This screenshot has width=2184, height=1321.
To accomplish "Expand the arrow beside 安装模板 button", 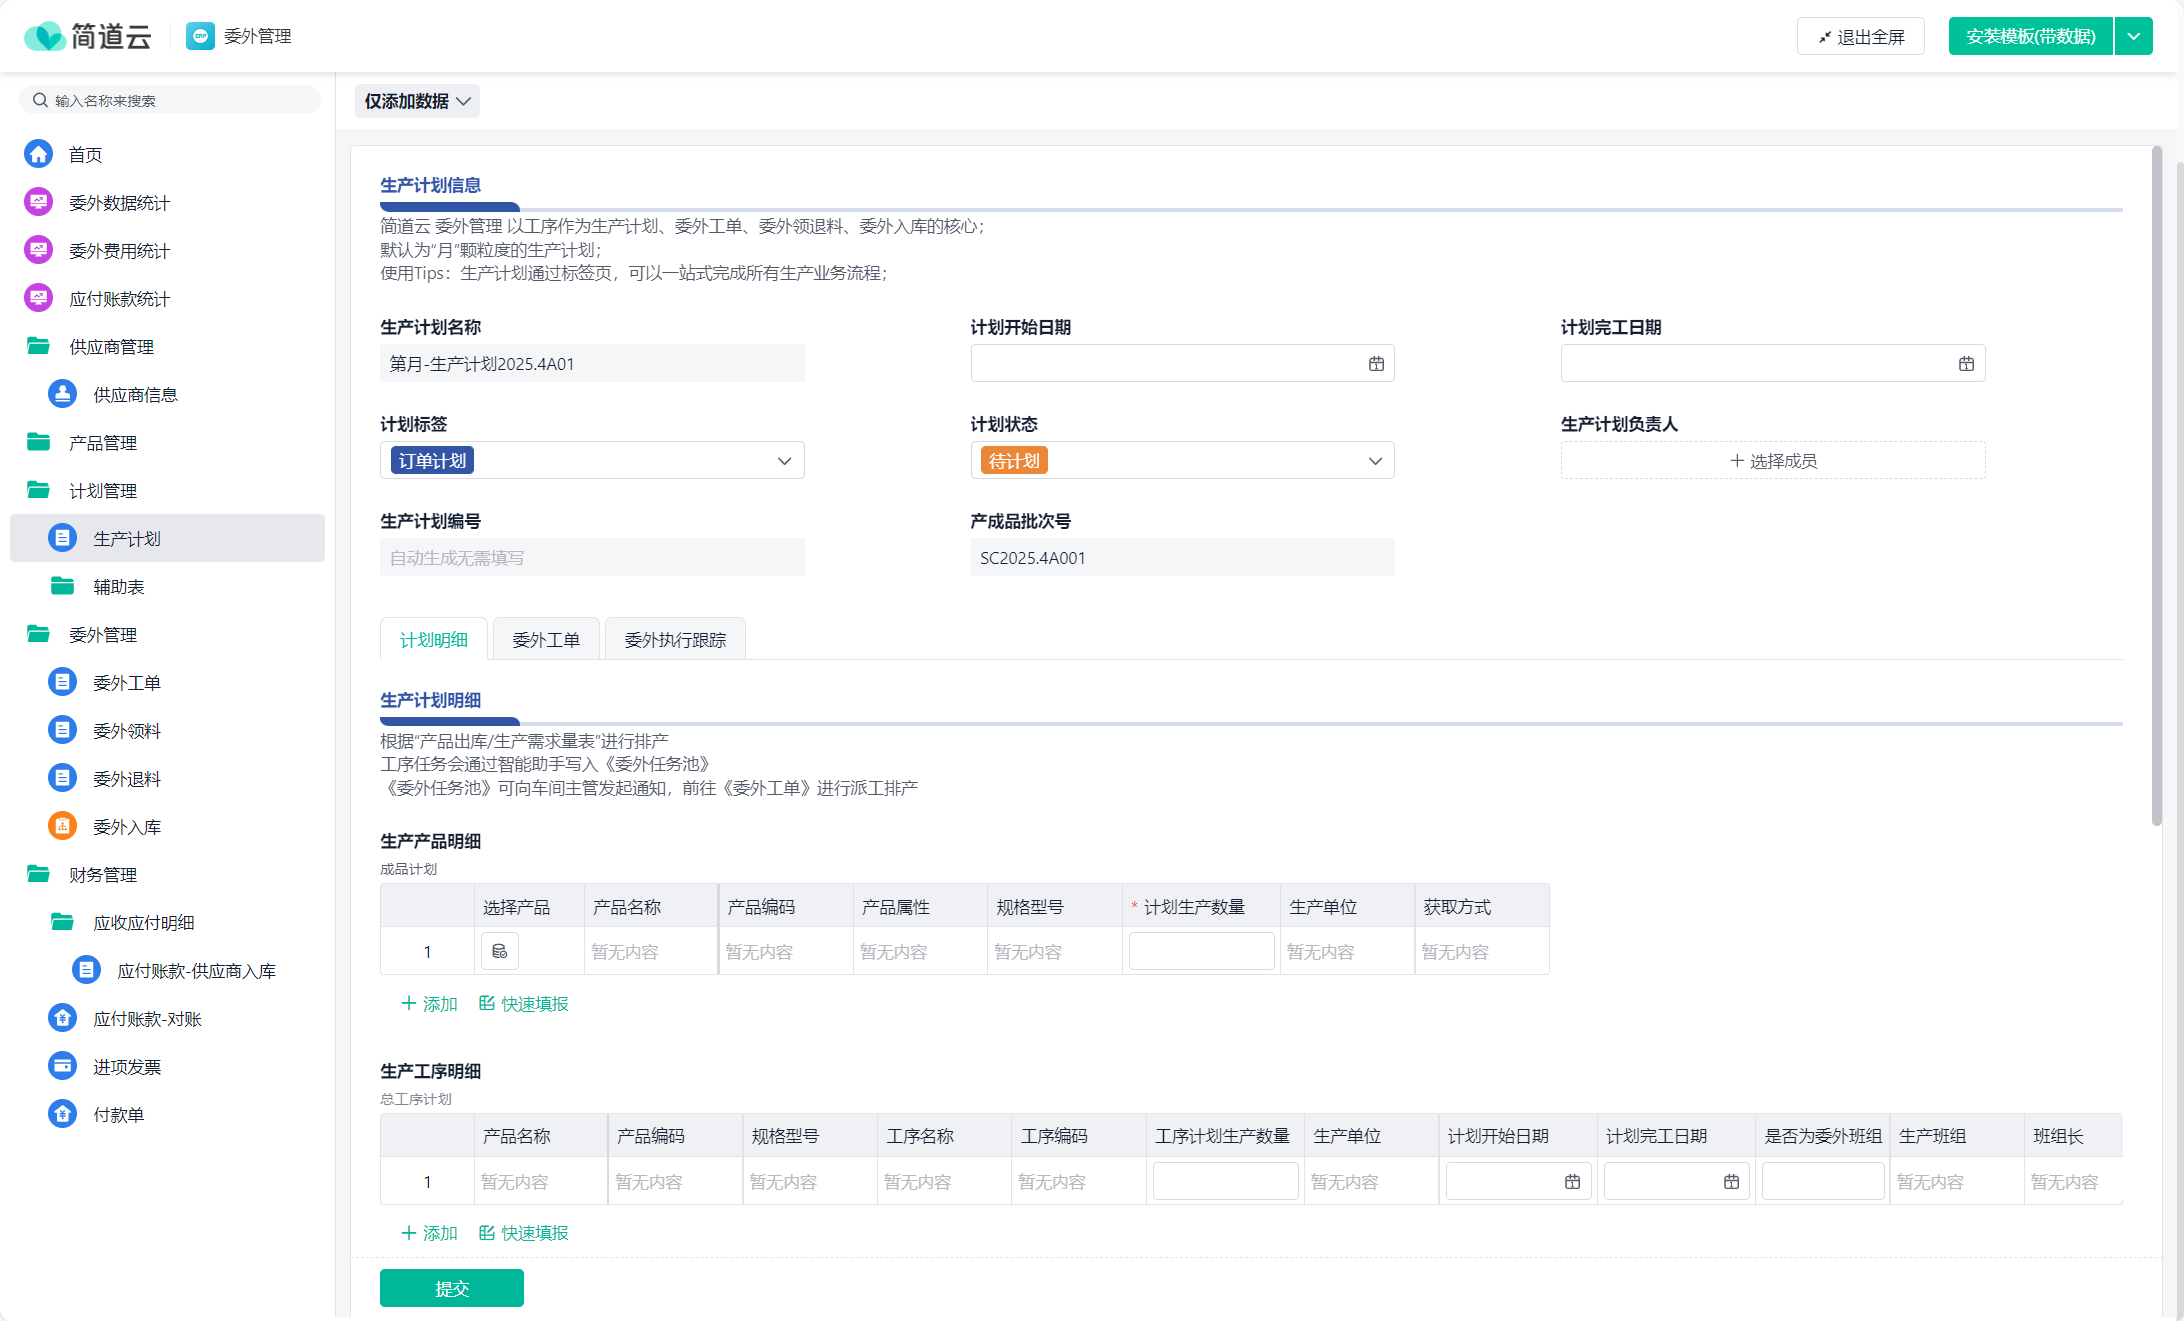I will pyautogui.click(x=2134, y=36).
